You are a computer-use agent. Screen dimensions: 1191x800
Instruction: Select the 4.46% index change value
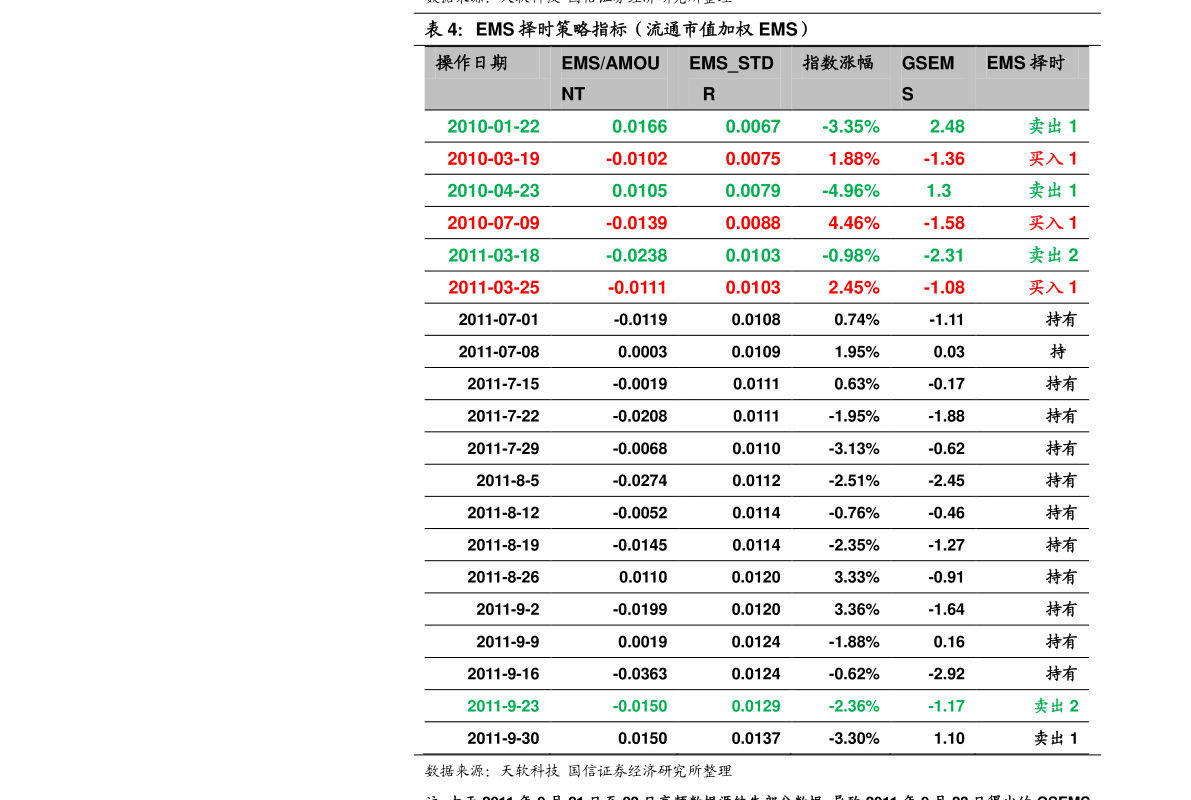tap(854, 223)
